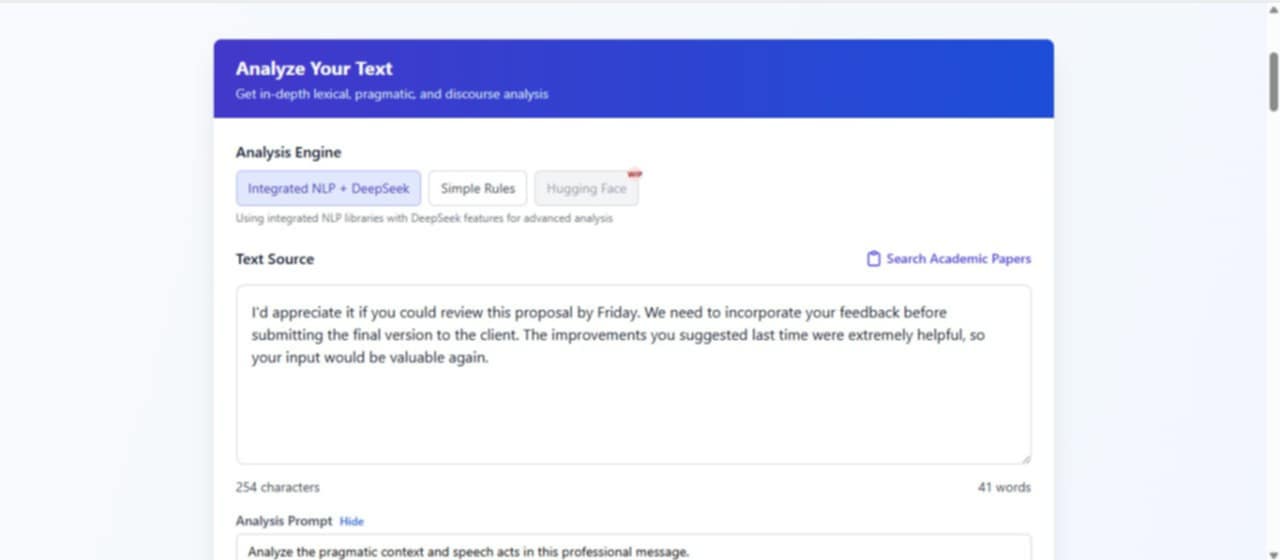Click the WIP badge on Hugging Face

(634, 174)
